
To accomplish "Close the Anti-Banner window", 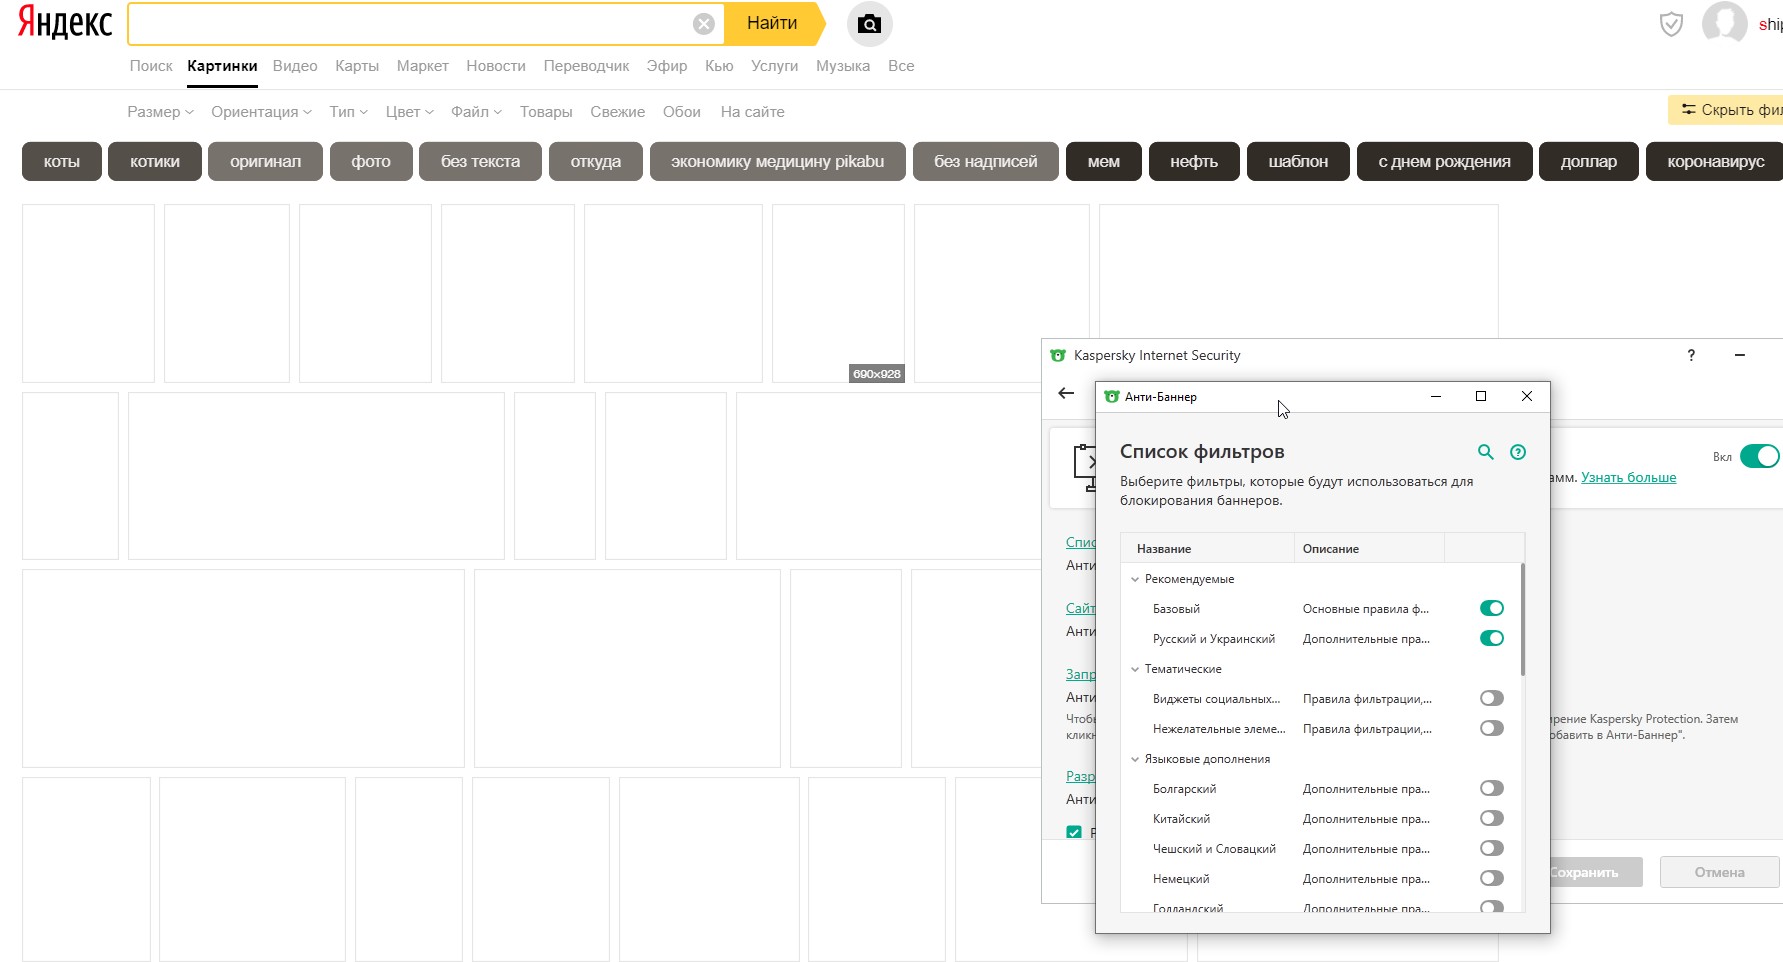I will point(1527,396).
